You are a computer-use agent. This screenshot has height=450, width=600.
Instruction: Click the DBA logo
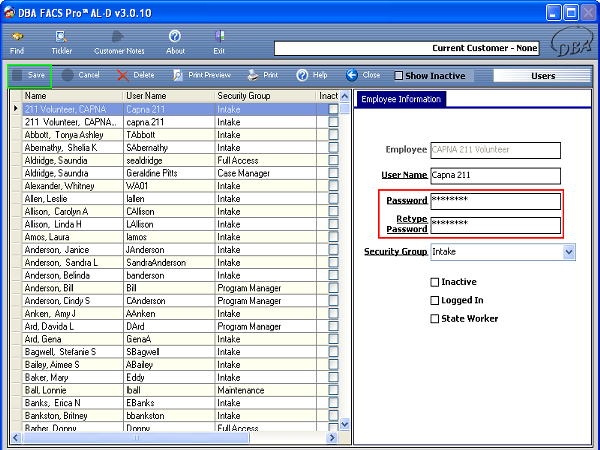[571, 42]
